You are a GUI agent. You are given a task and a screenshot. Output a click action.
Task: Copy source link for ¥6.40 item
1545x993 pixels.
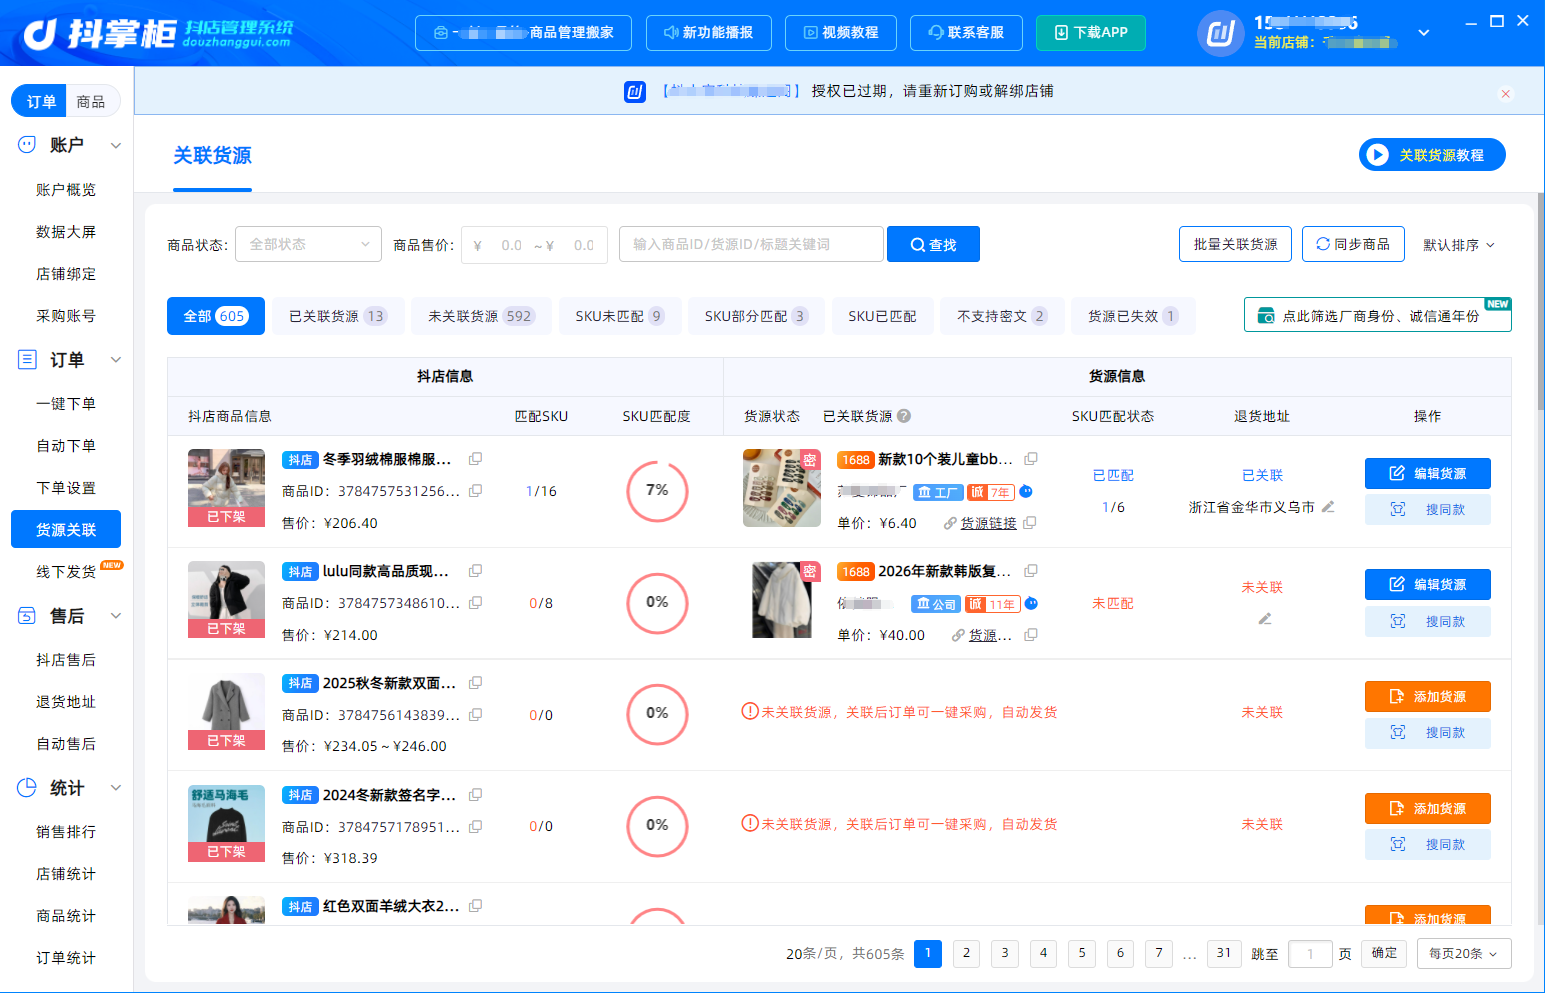point(1030,523)
